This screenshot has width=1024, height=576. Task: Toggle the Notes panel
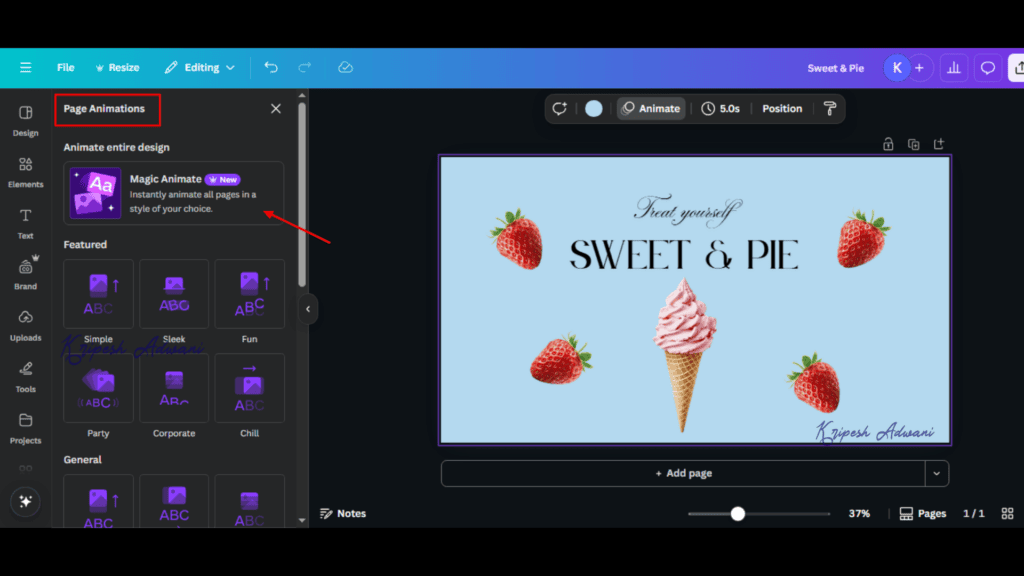(x=343, y=513)
